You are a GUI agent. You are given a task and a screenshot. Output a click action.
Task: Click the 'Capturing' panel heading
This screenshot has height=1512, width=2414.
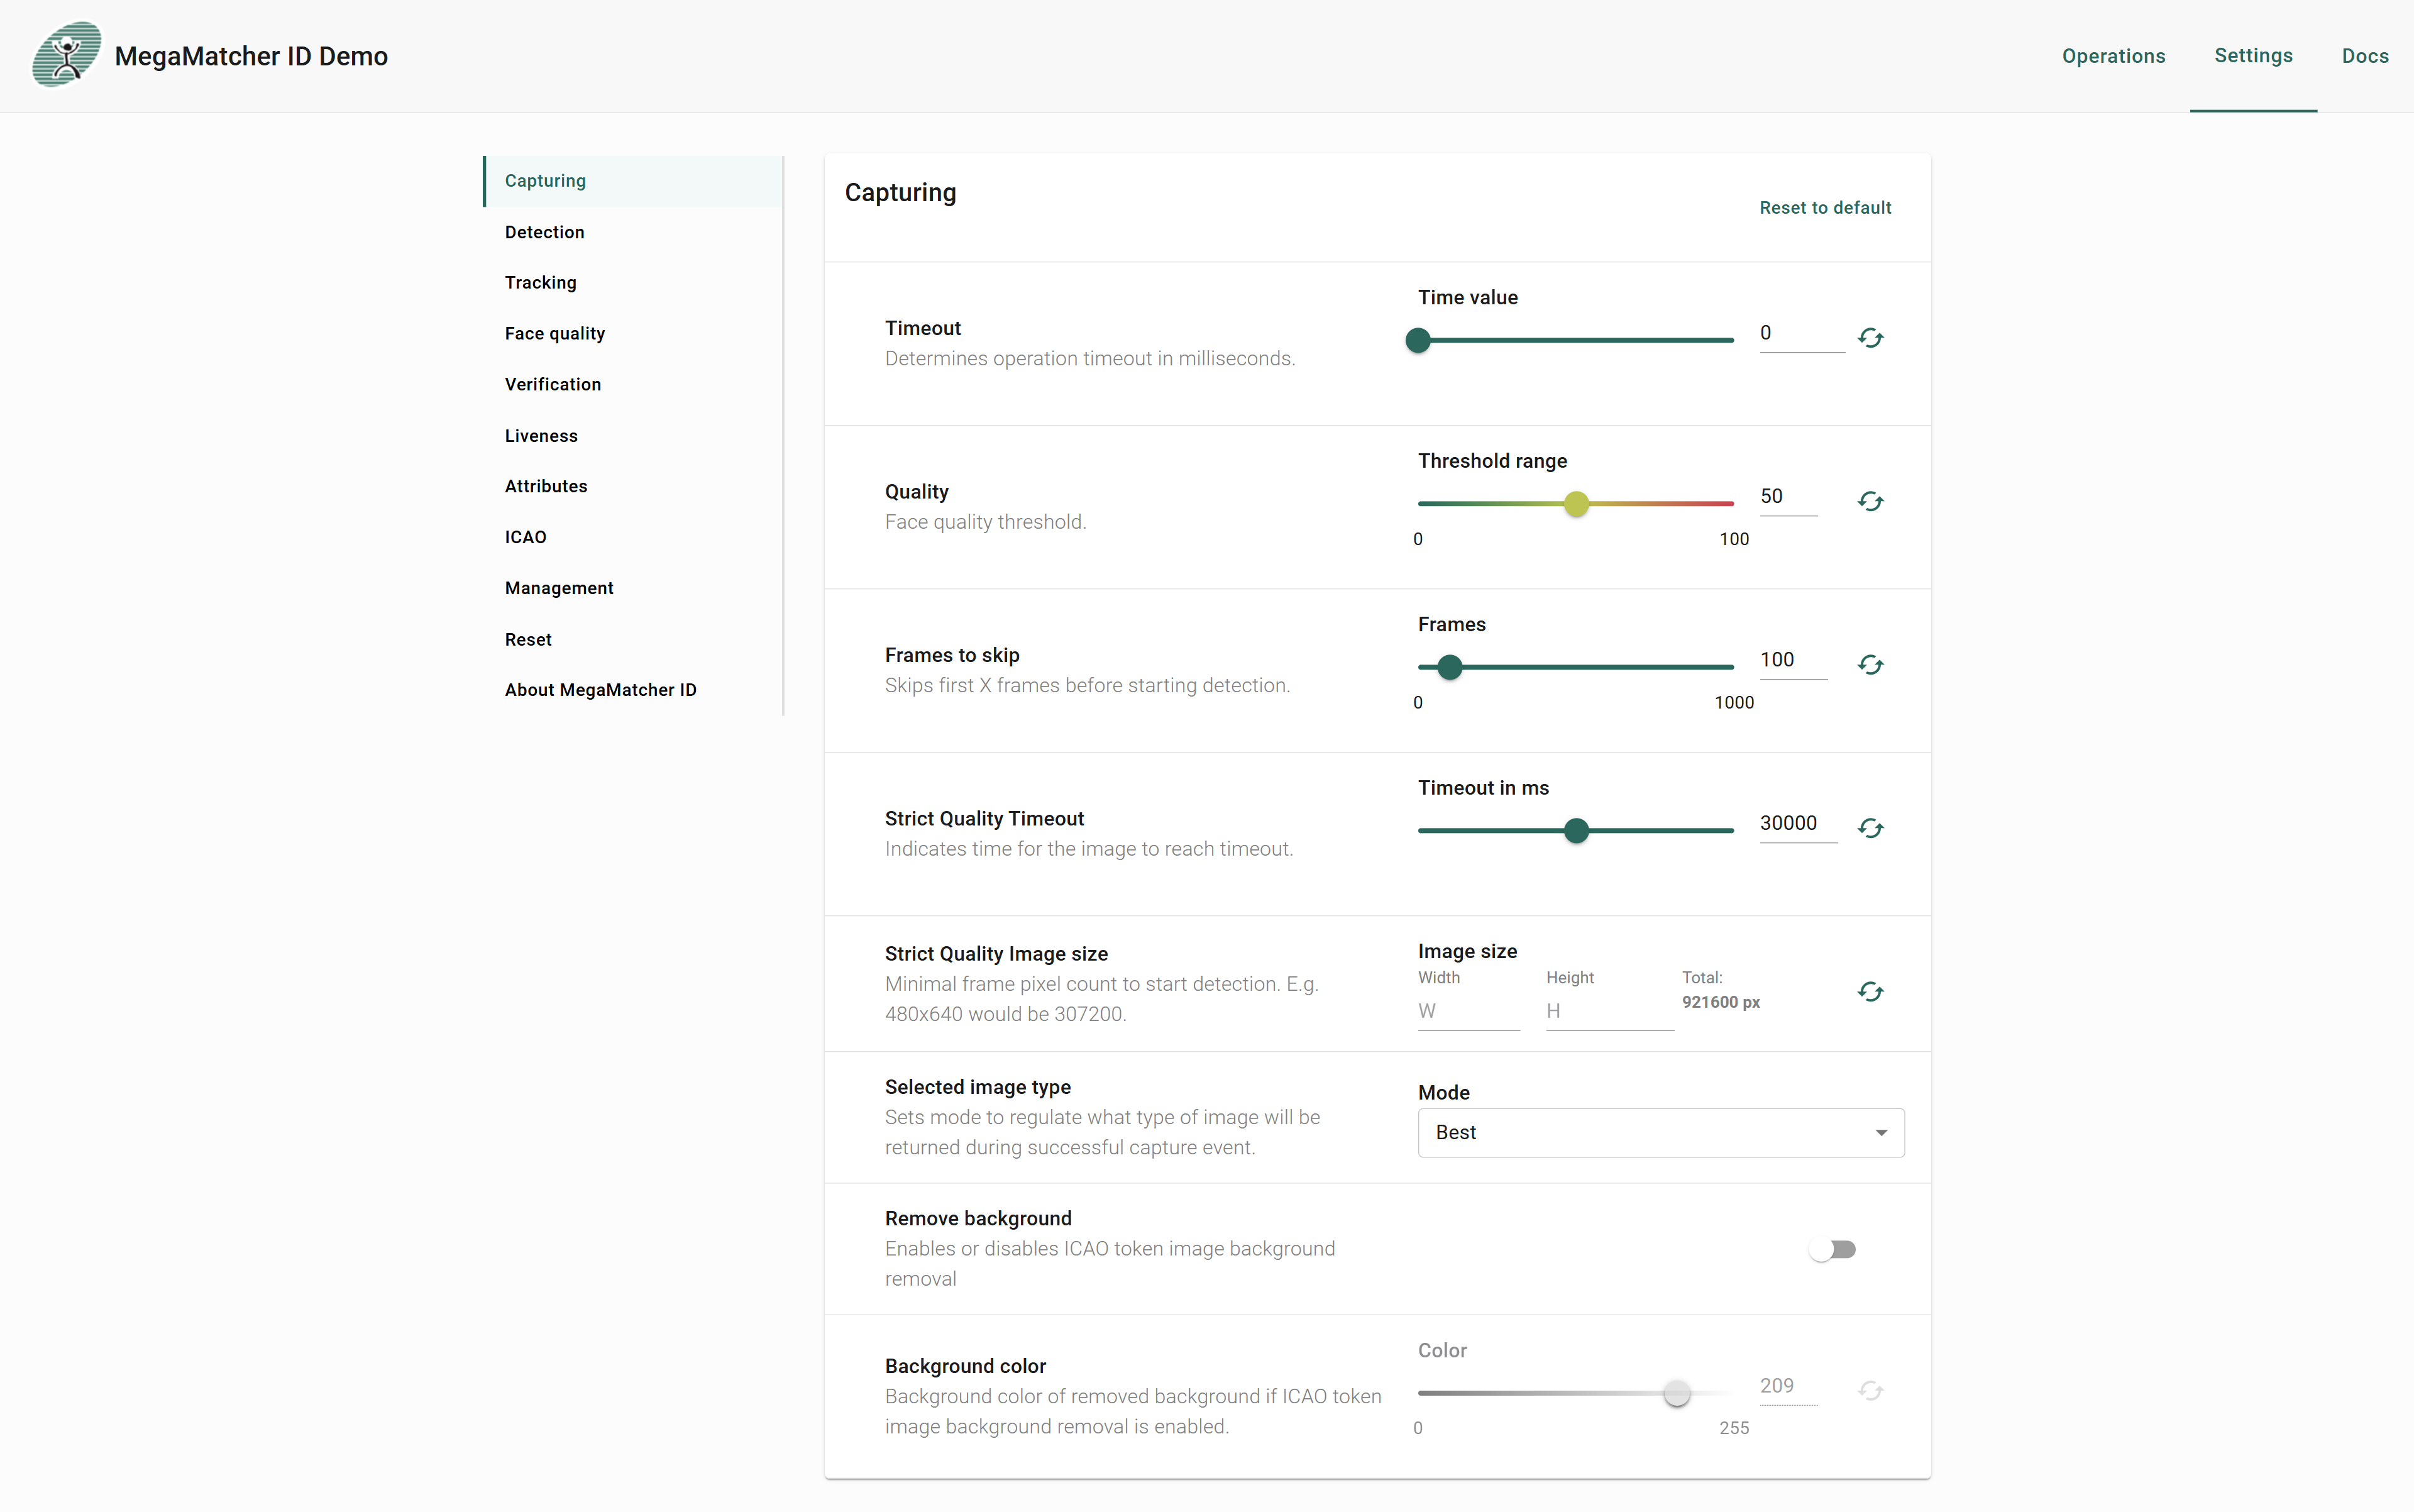900,193
